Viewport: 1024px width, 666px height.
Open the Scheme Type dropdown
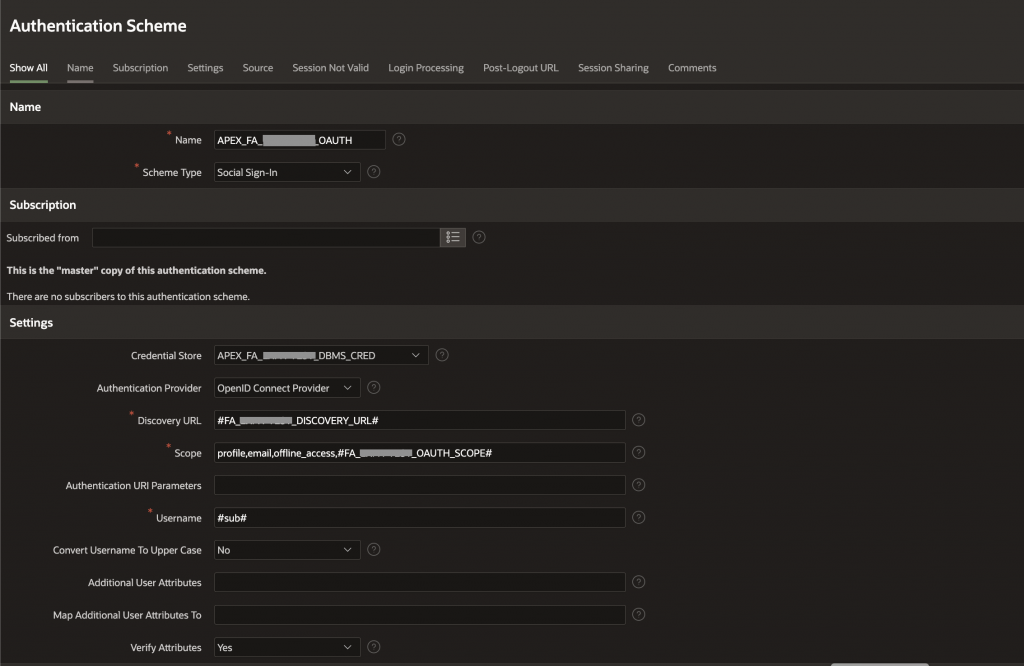click(287, 172)
